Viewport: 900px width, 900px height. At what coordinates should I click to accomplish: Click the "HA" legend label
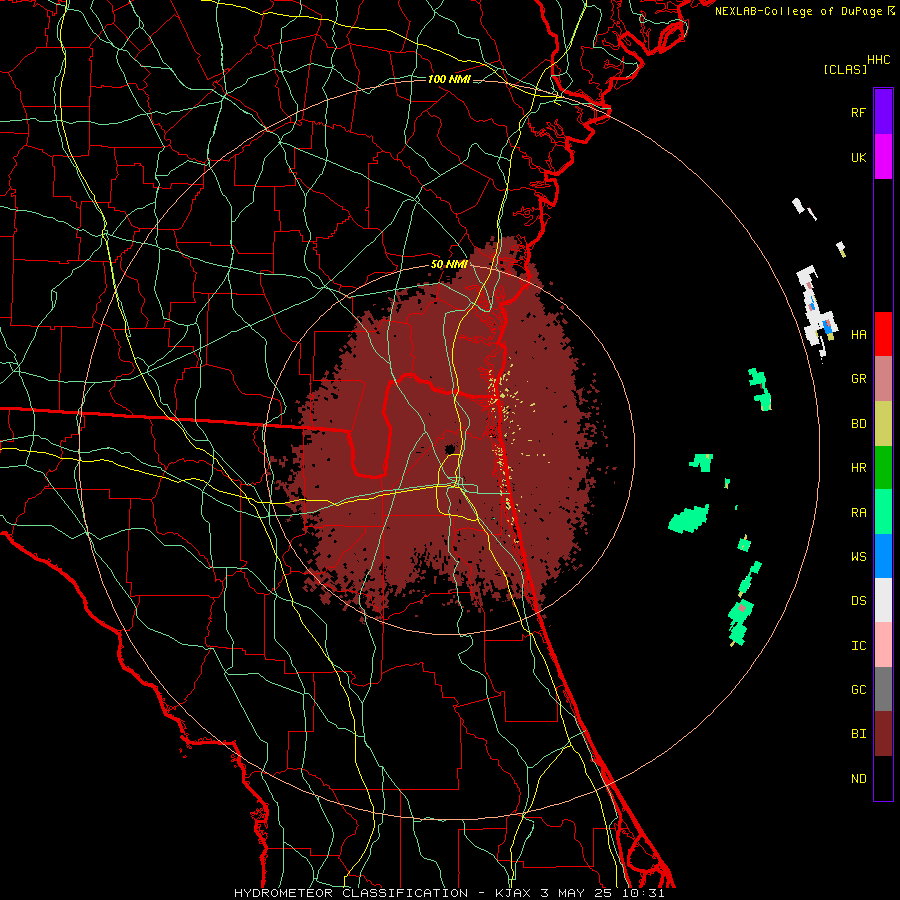858,335
